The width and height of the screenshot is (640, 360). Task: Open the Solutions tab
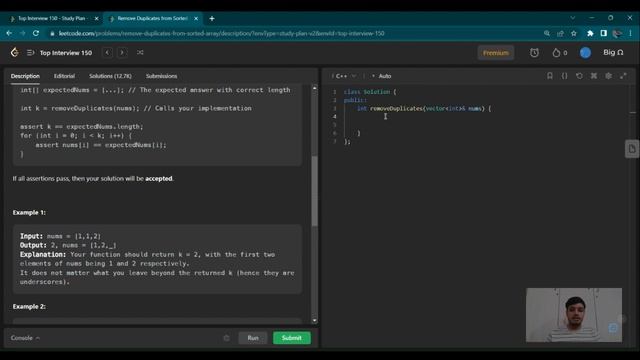pyautogui.click(x=110, y=76)
